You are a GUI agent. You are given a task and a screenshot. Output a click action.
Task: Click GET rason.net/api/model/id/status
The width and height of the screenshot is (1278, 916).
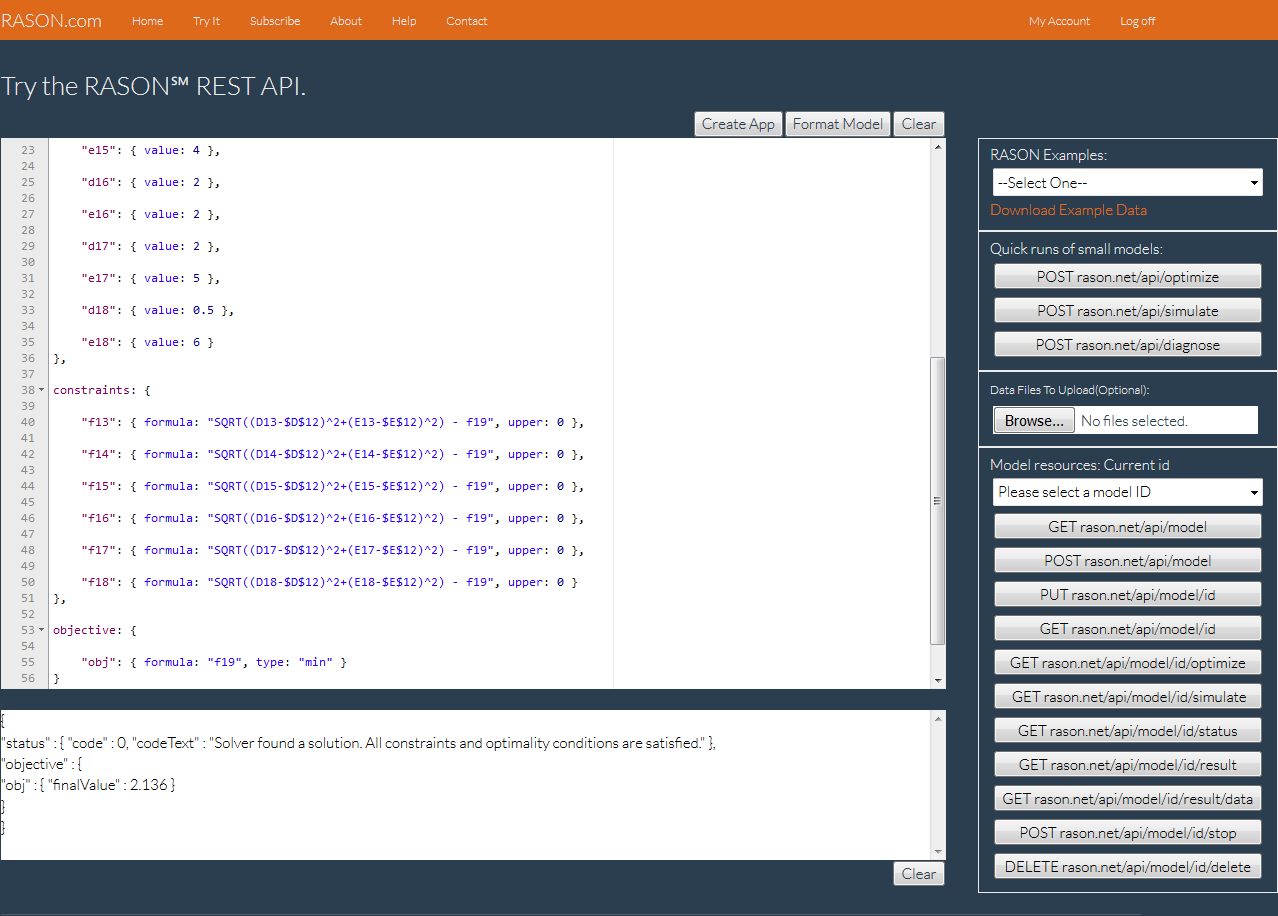[x=1127, y=731]
